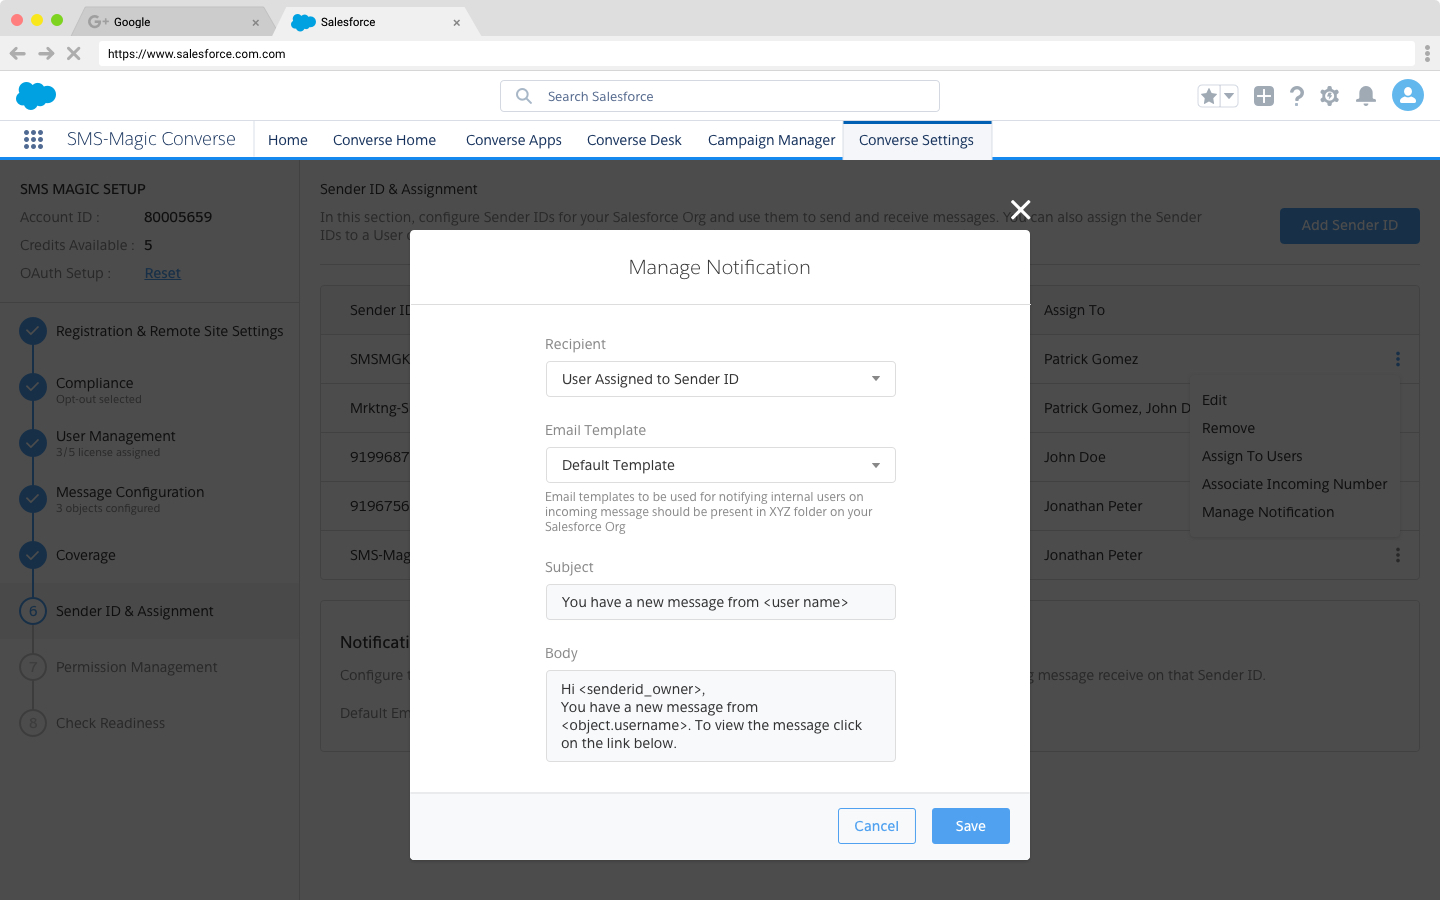Screen dimensions: 1440x900
Task: Click account ID value 80005659
Action: (x=178, y=217)
